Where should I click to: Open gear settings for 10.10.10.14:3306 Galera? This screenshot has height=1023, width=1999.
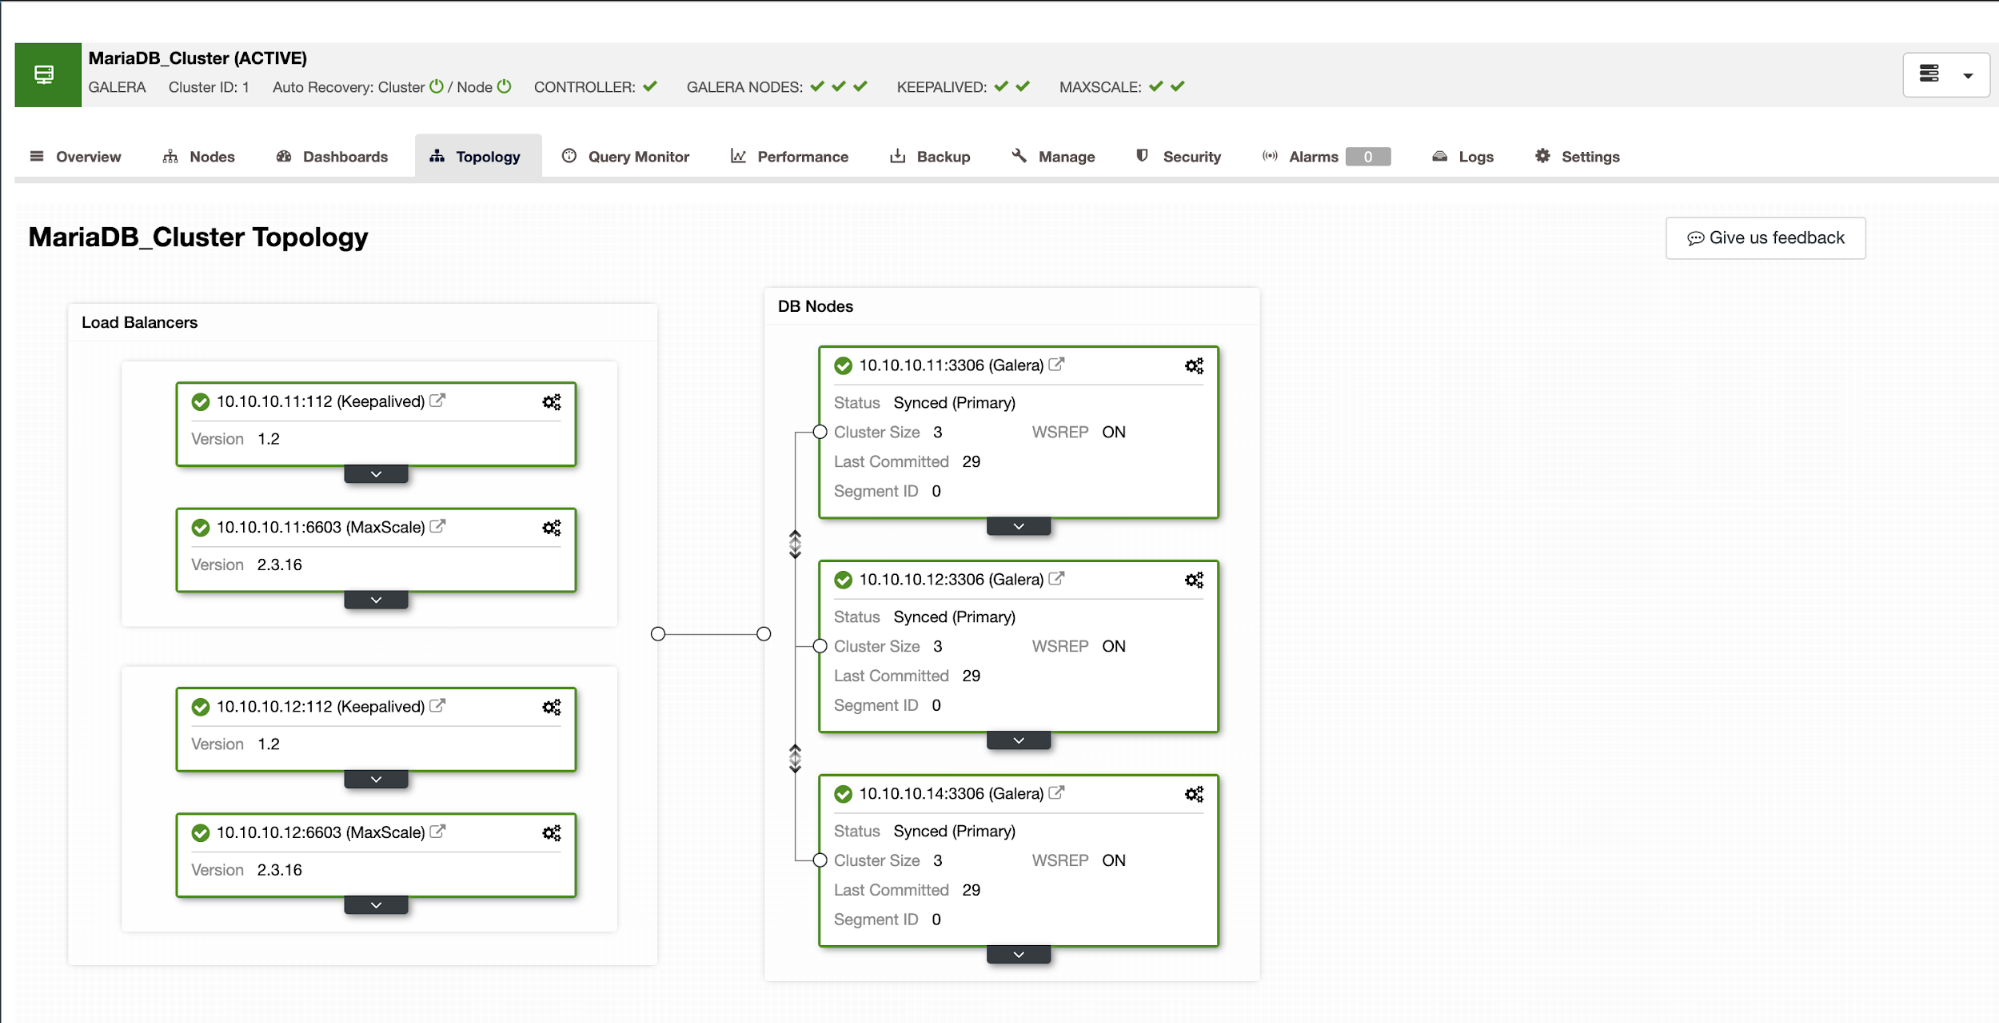tap(1194, 794)
